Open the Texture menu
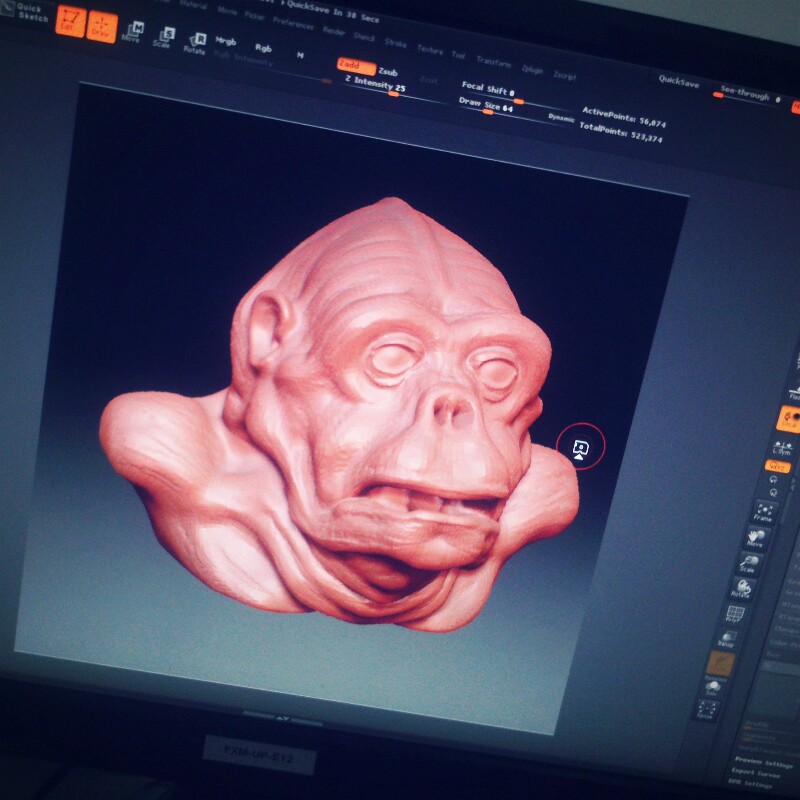 click(430, 49)
